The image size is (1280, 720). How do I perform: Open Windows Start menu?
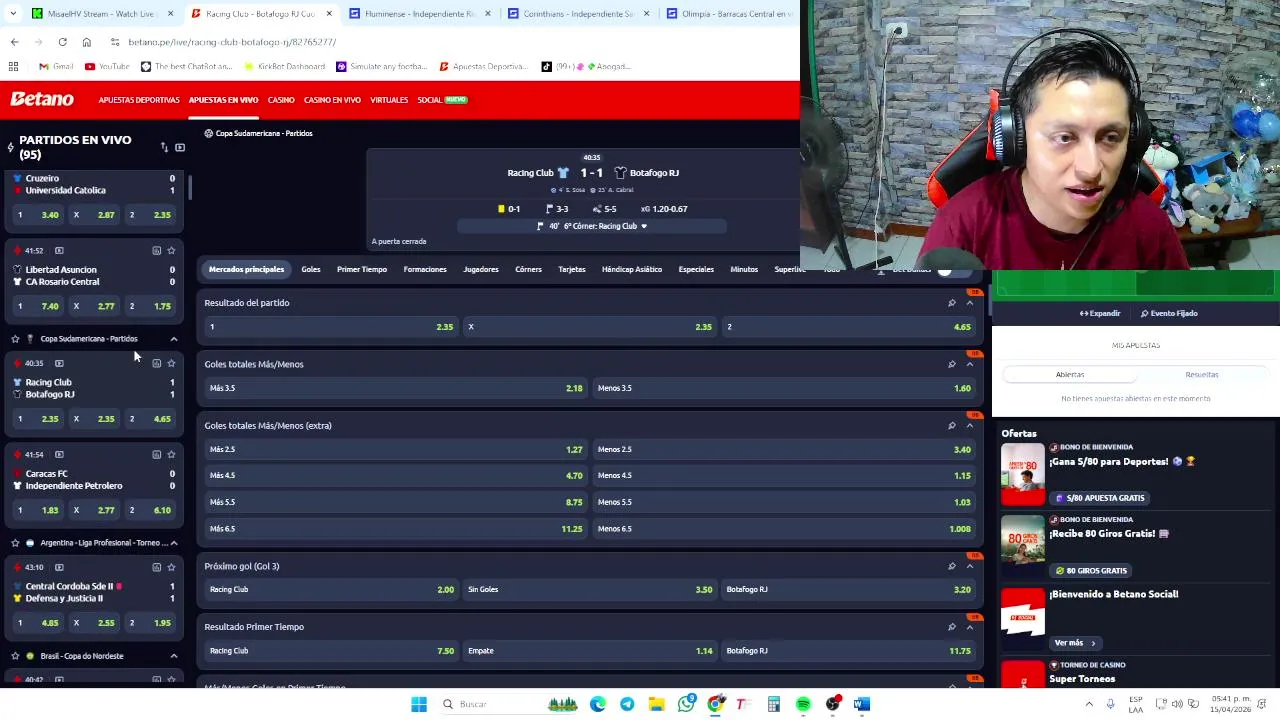[419, 704]
